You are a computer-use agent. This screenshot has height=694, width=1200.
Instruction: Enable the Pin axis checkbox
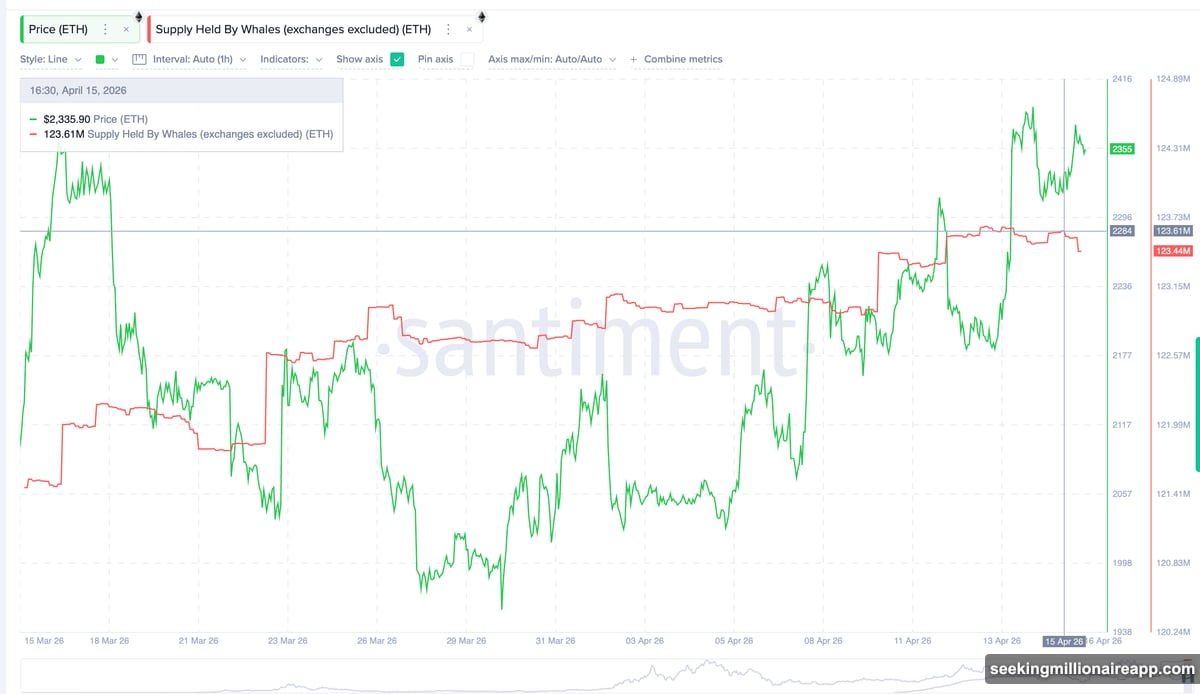tap(467, 59)
